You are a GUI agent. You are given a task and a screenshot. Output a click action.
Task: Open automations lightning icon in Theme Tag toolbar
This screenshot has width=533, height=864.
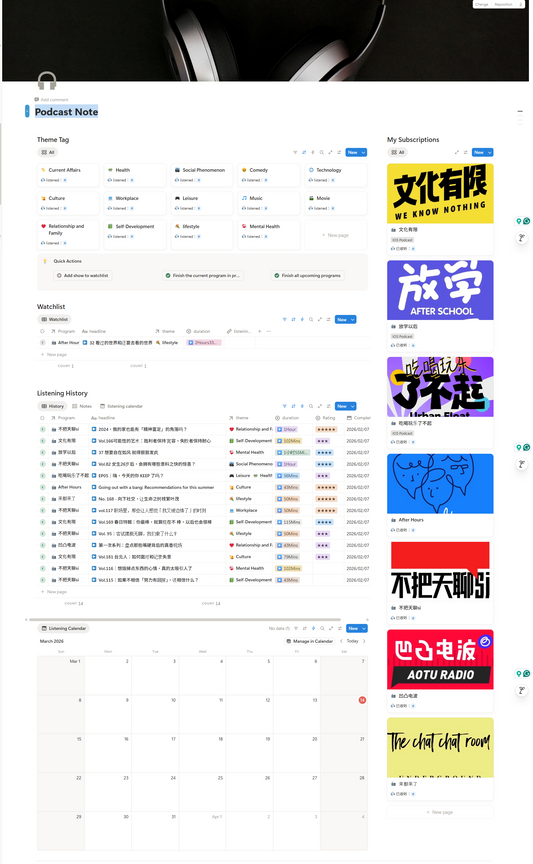(x=313, y=153)
